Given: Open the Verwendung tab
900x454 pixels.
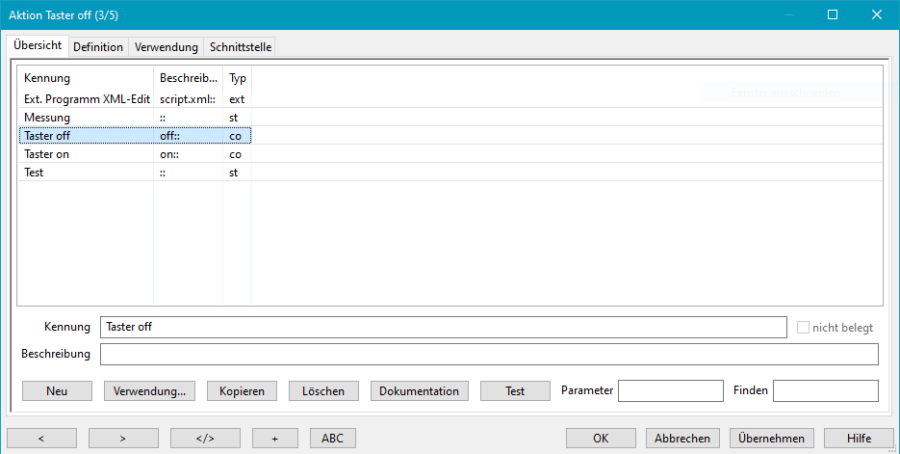Looking at the screenshot, I should [166, 47].
